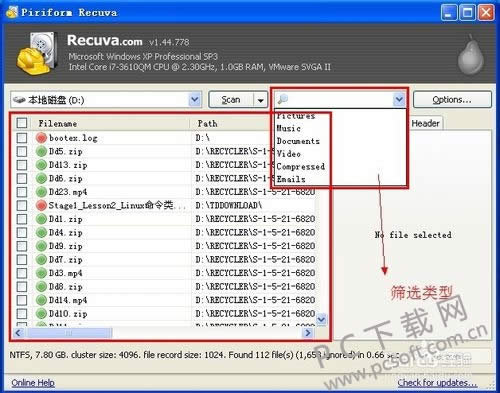Click the Recuva hard hat drive logo
500x393 pixels.
pos(36,54)
